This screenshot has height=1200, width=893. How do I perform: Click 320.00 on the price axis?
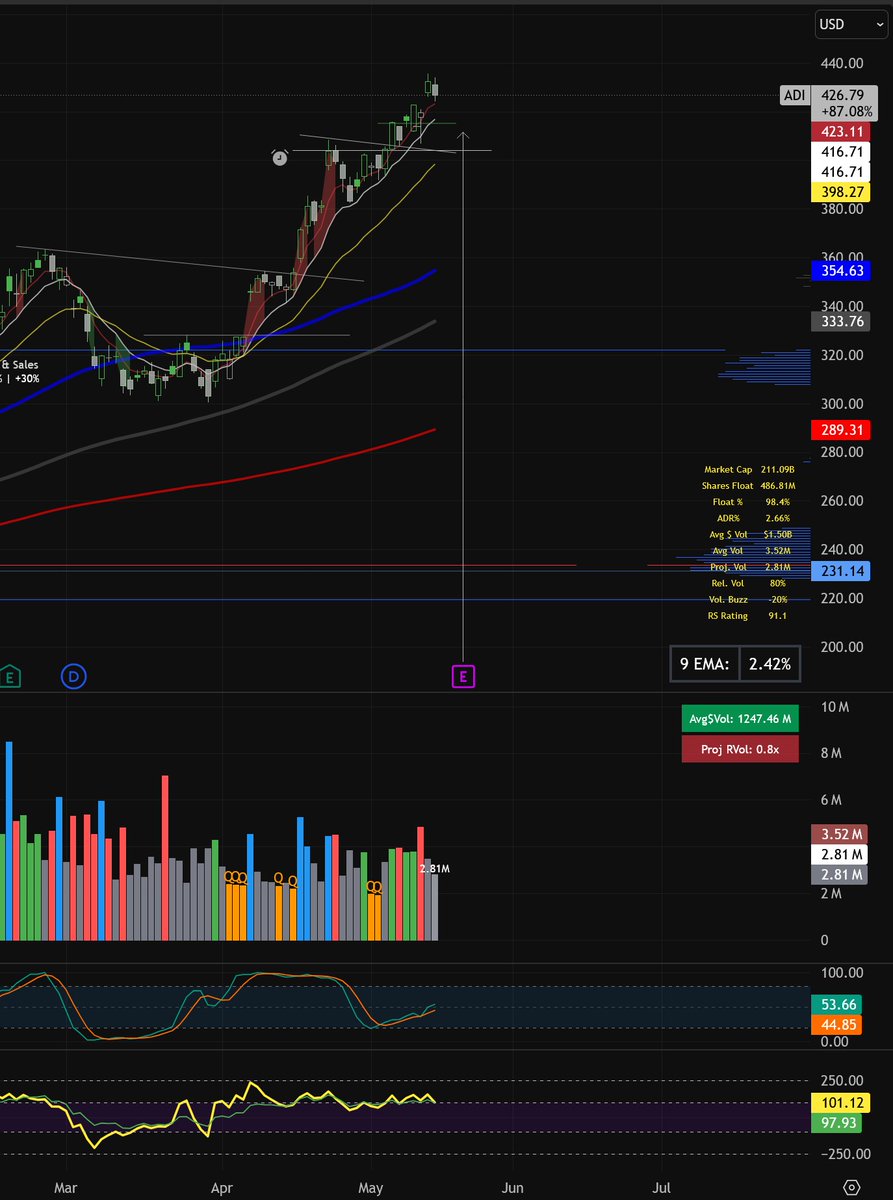(842, 355)
